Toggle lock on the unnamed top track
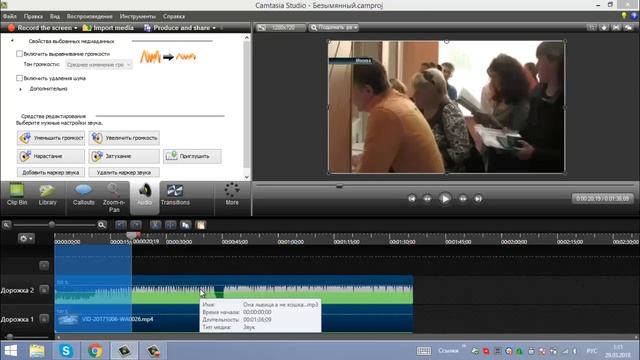 pos(44,266)
